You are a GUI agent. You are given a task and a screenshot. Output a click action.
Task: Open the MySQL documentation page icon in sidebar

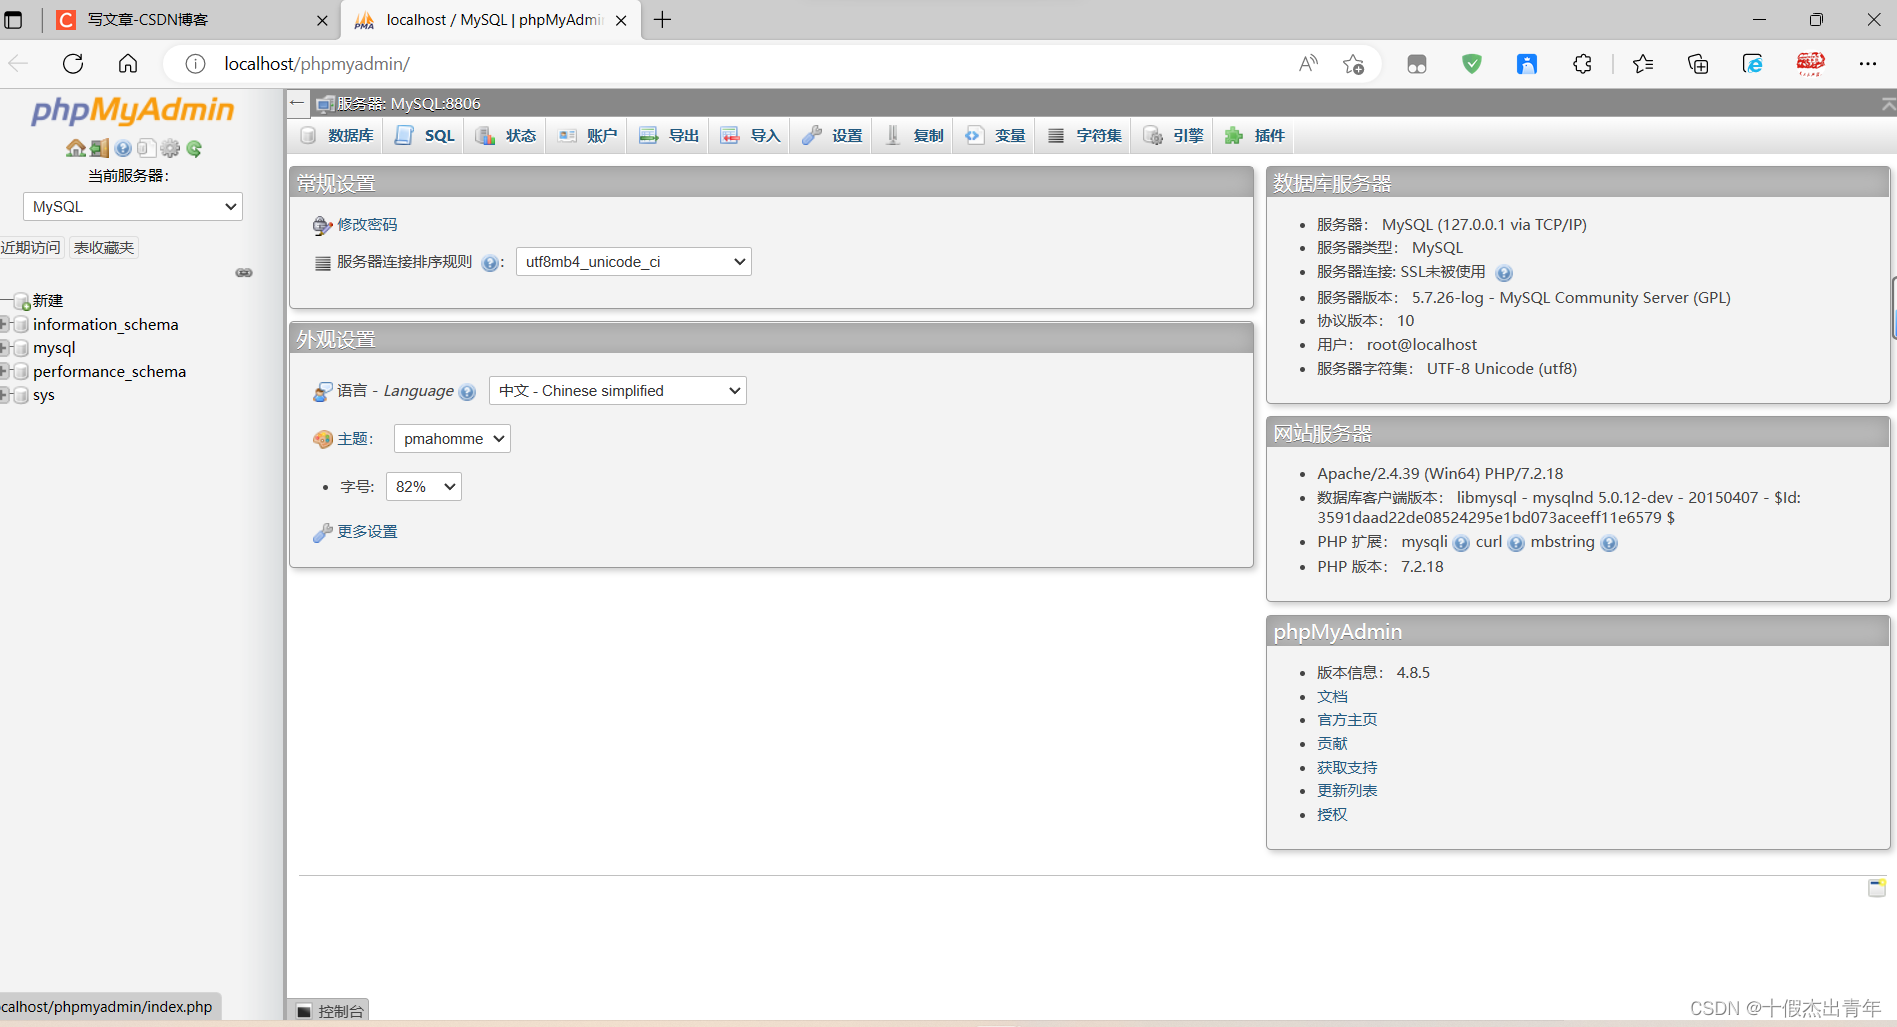click(146, 149)
